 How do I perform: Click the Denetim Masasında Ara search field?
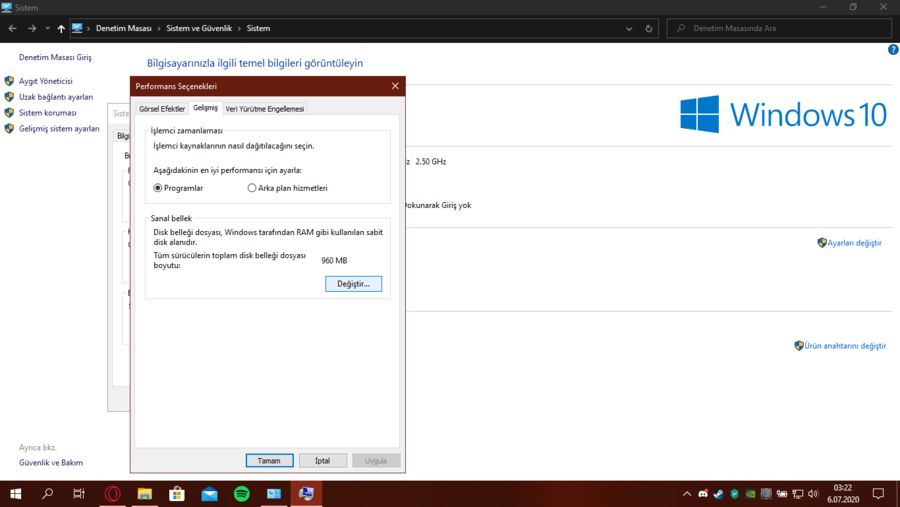[x=779, y=28]
